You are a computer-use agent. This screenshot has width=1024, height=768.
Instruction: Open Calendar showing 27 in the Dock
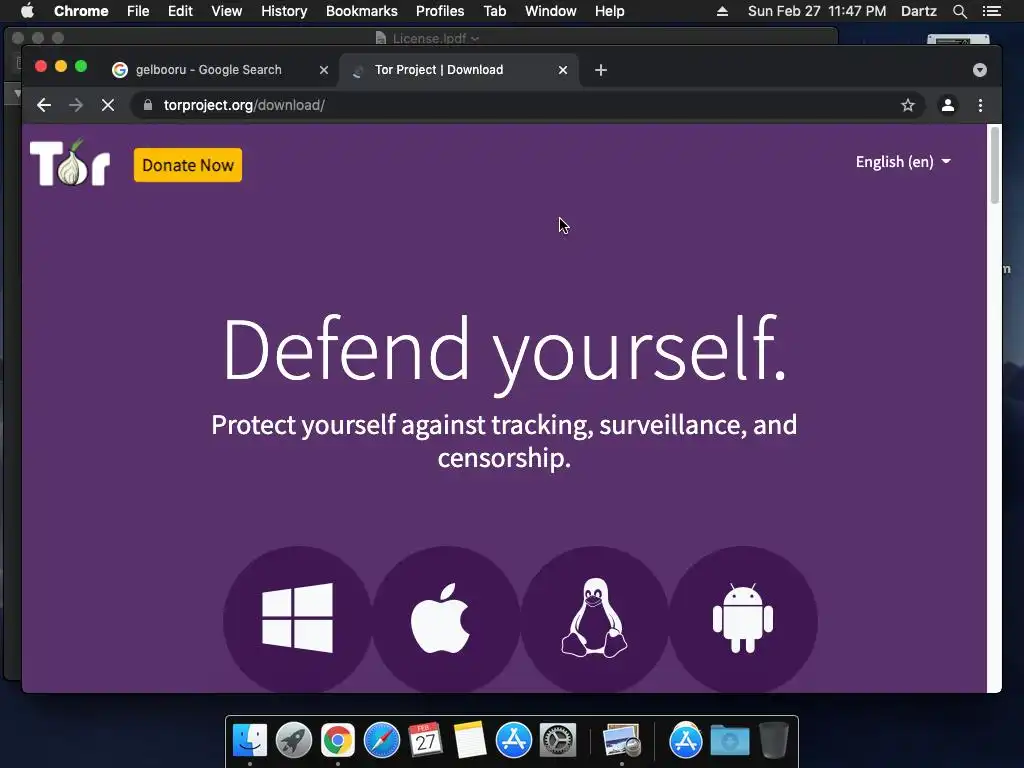pos(425,741)
